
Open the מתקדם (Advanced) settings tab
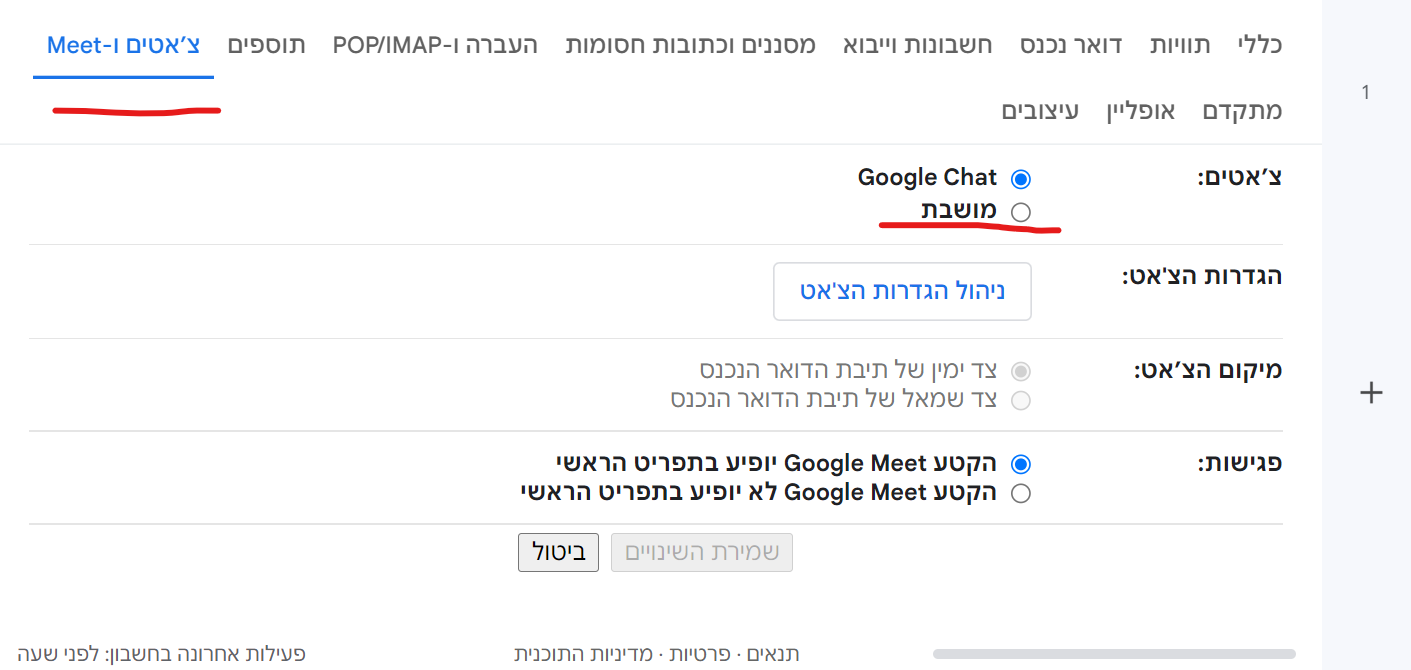tap(1242, 110)
